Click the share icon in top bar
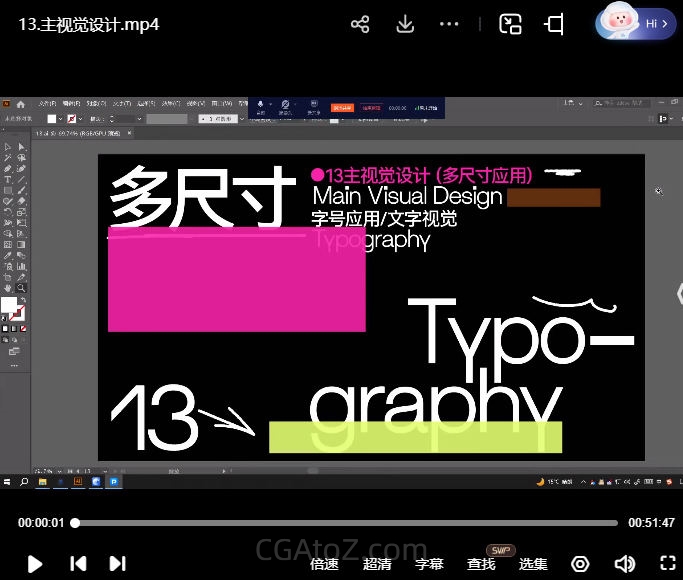The height and width of the screenshot is (580, 683). 360,24
